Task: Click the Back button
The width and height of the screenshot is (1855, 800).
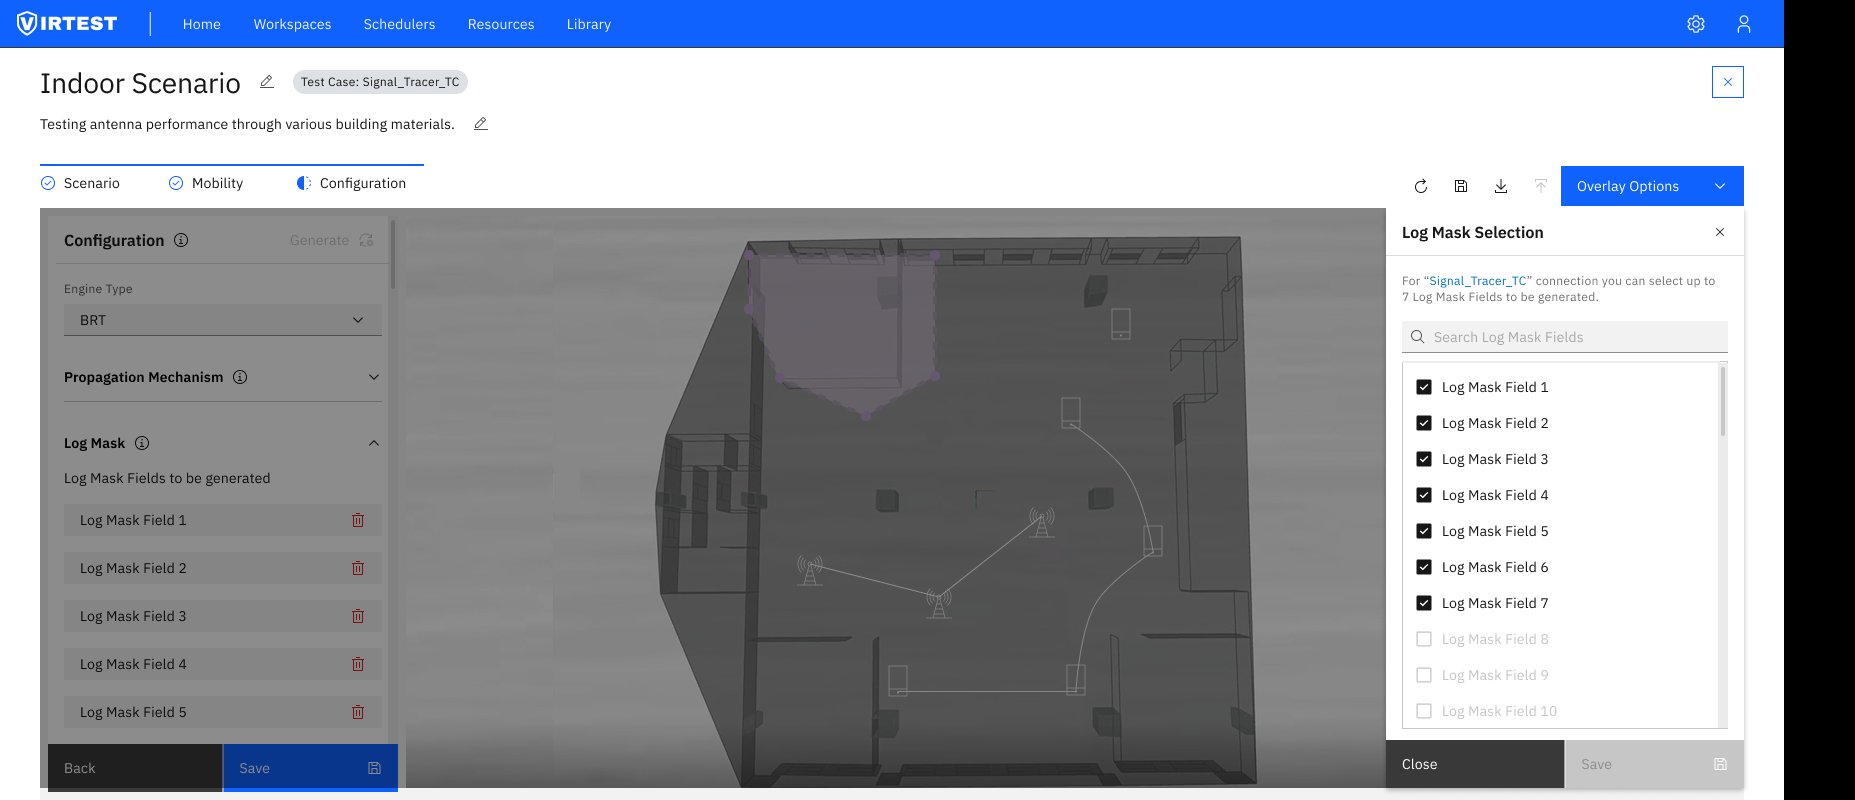Action: [x=135, y=768]
